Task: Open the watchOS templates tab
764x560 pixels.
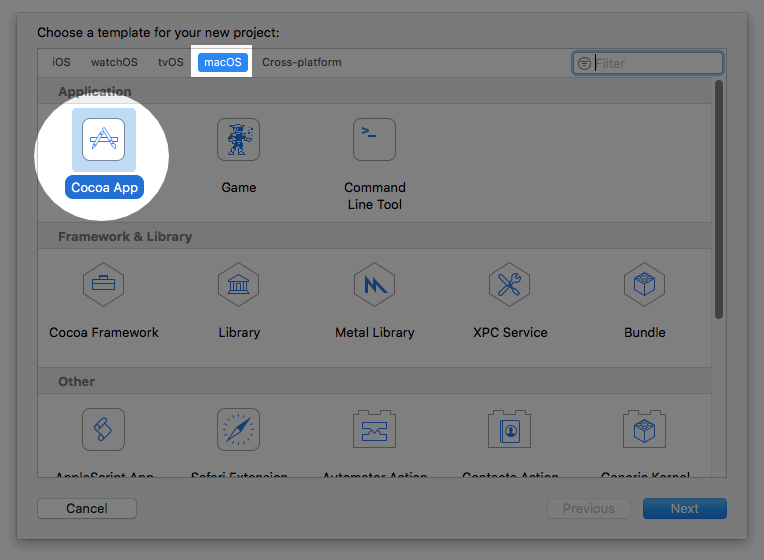Action: click(x=114, y=62)
